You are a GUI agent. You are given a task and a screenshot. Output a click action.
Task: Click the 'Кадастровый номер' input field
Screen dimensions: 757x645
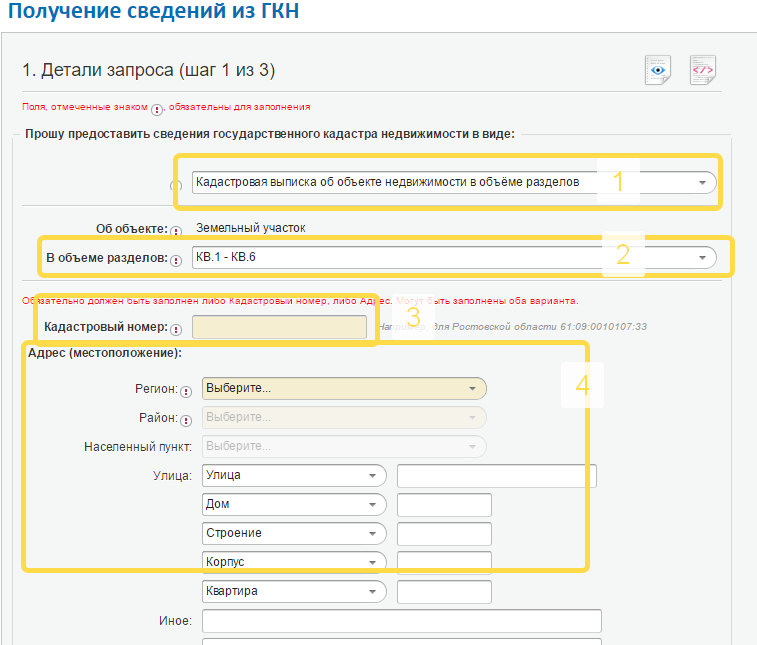279,327
